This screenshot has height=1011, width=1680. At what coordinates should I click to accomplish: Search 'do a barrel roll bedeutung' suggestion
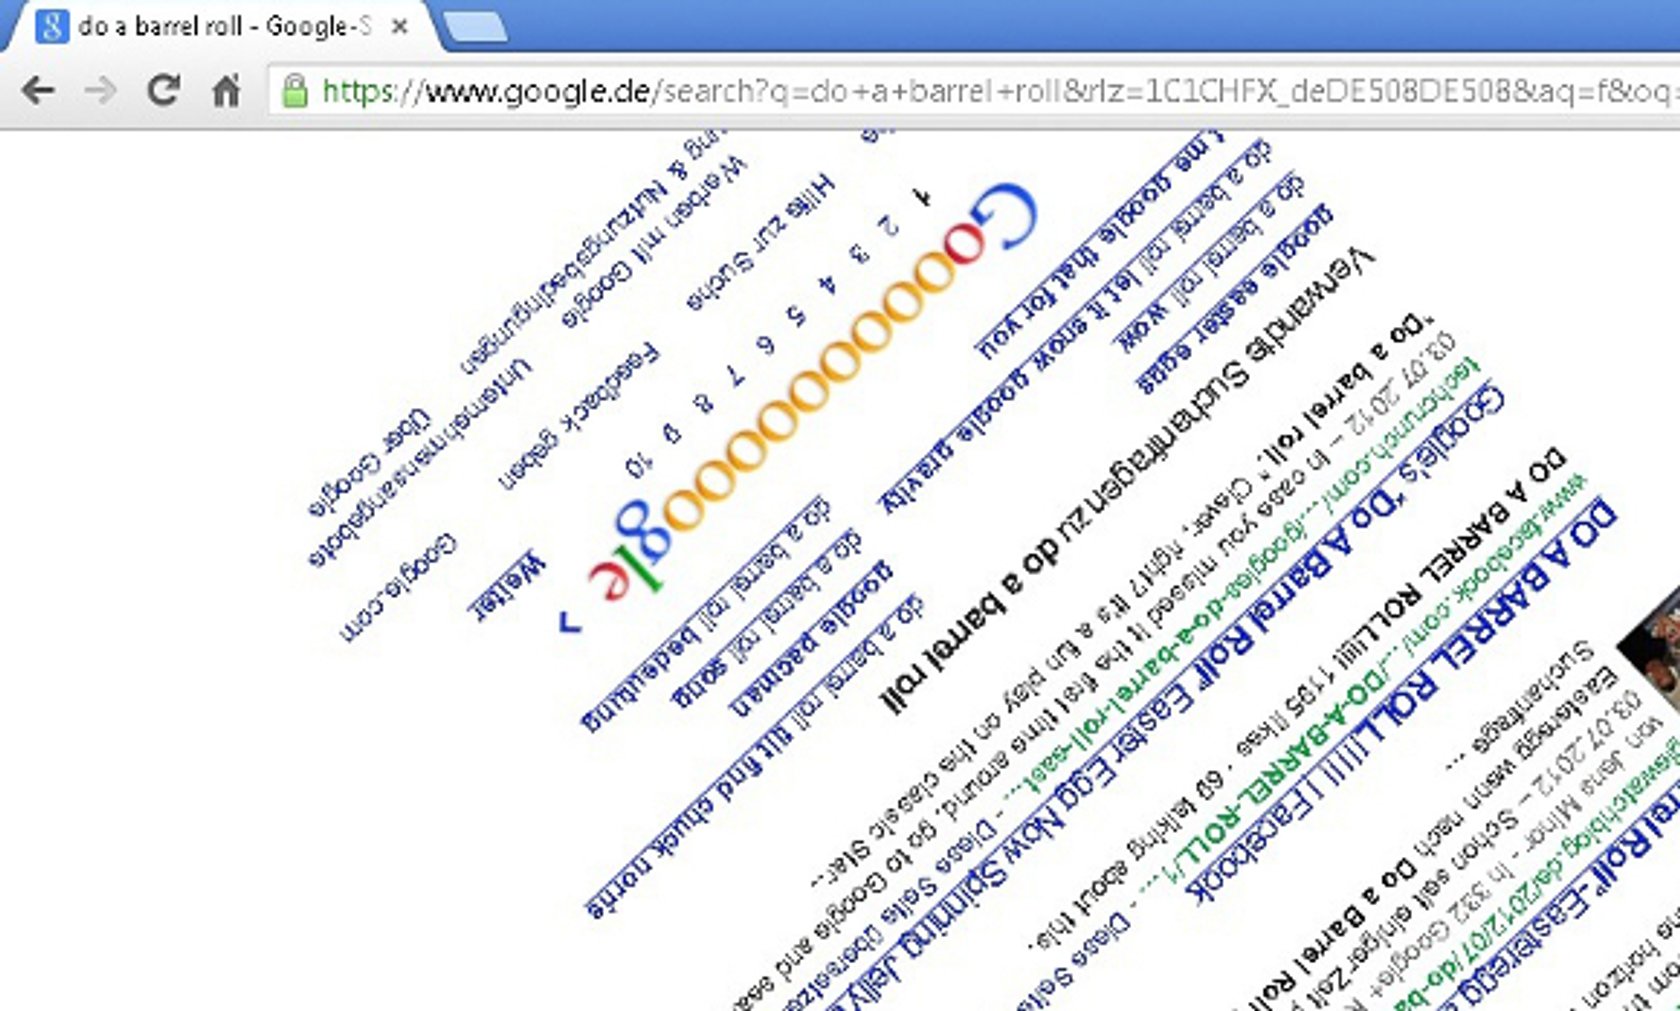[x=705, y=612]
